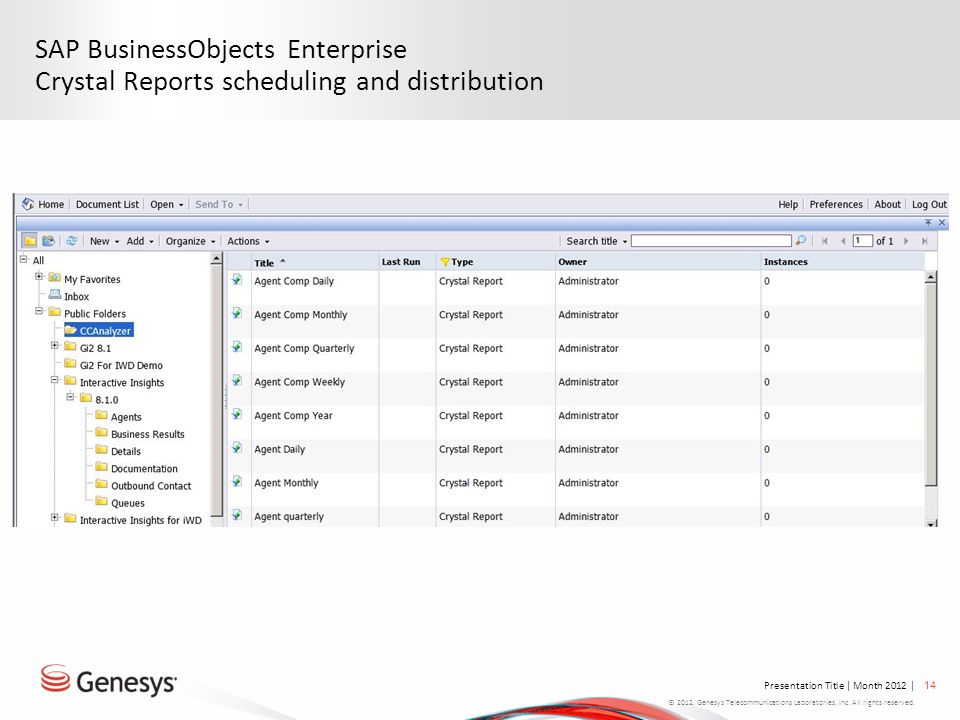Screen dimensions: 960x720
Task: Click the Agent Comp Daily report icon
Action: [x=237, y=280]
